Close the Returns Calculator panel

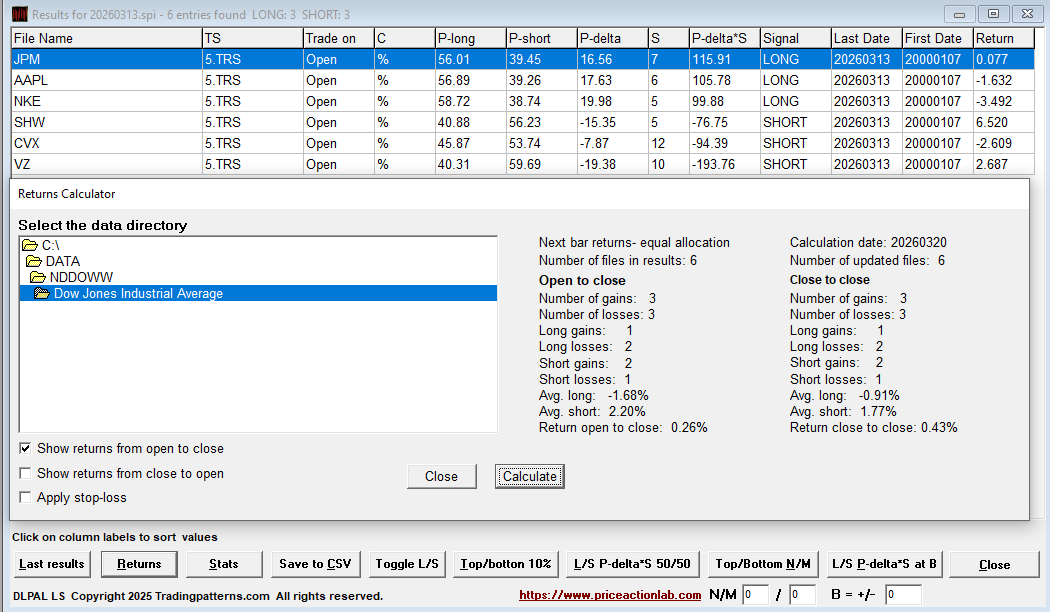coord(441,477)
